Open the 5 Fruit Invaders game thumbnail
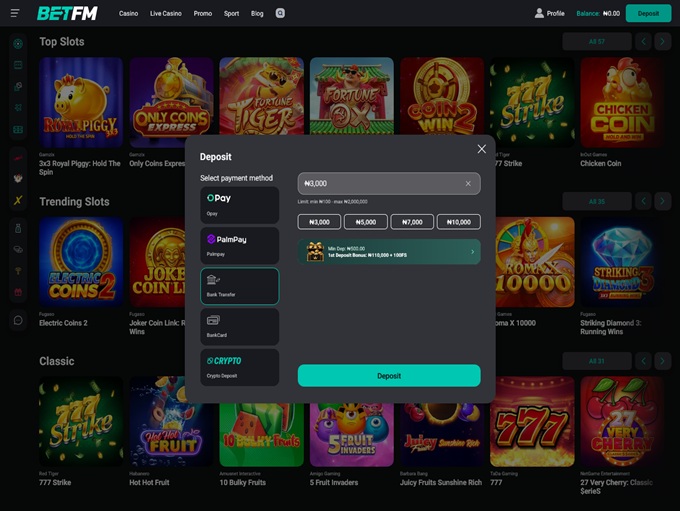 (352, 435)
